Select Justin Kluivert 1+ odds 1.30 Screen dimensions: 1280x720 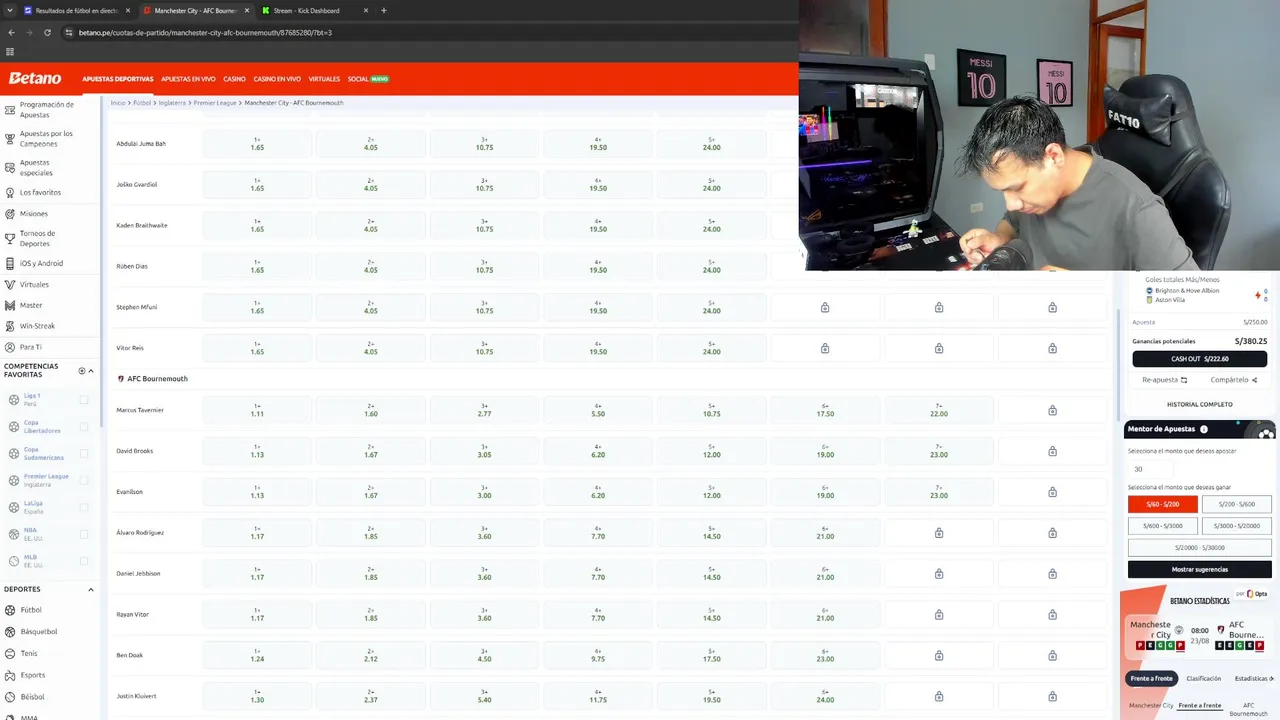tap(257, 696)
